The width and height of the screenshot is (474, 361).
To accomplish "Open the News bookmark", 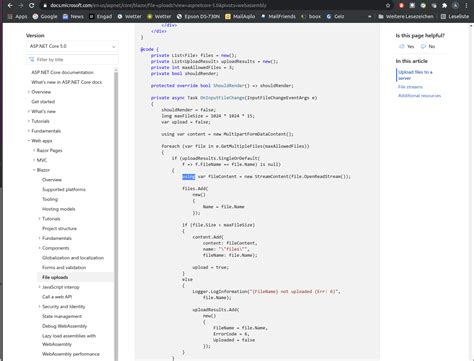I will point(73,16).
